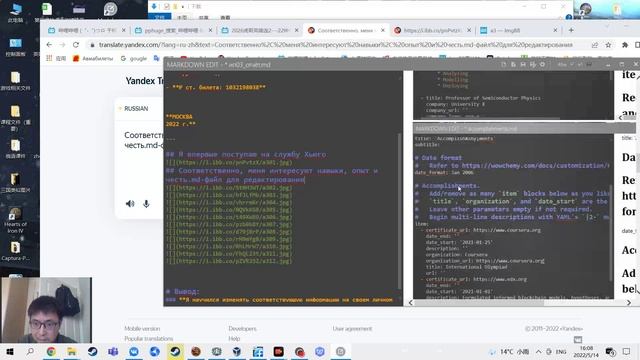Image resolution: width=640 pixels, height=360 pixels.
Task: Expand hidden system tray icons chevron
Action: [x=538, y=351]
